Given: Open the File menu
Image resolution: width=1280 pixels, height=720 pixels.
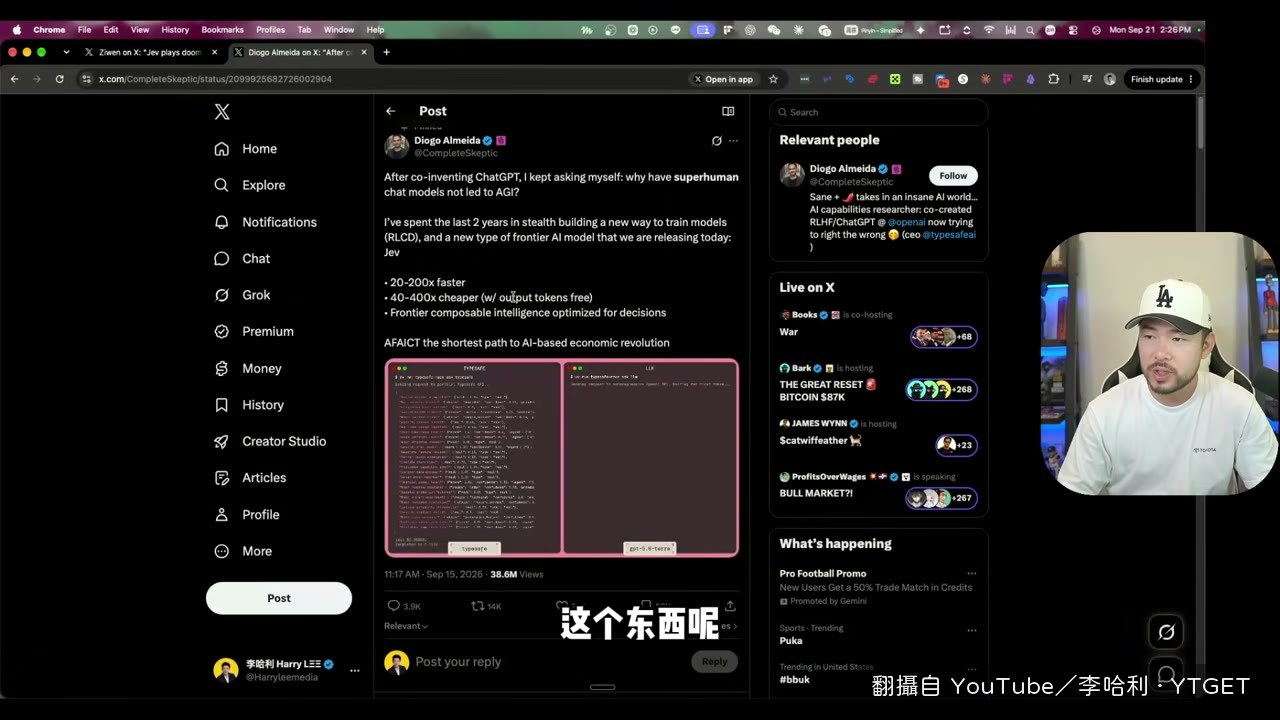Looking at the screenshot, I should (x=84, y=30).
